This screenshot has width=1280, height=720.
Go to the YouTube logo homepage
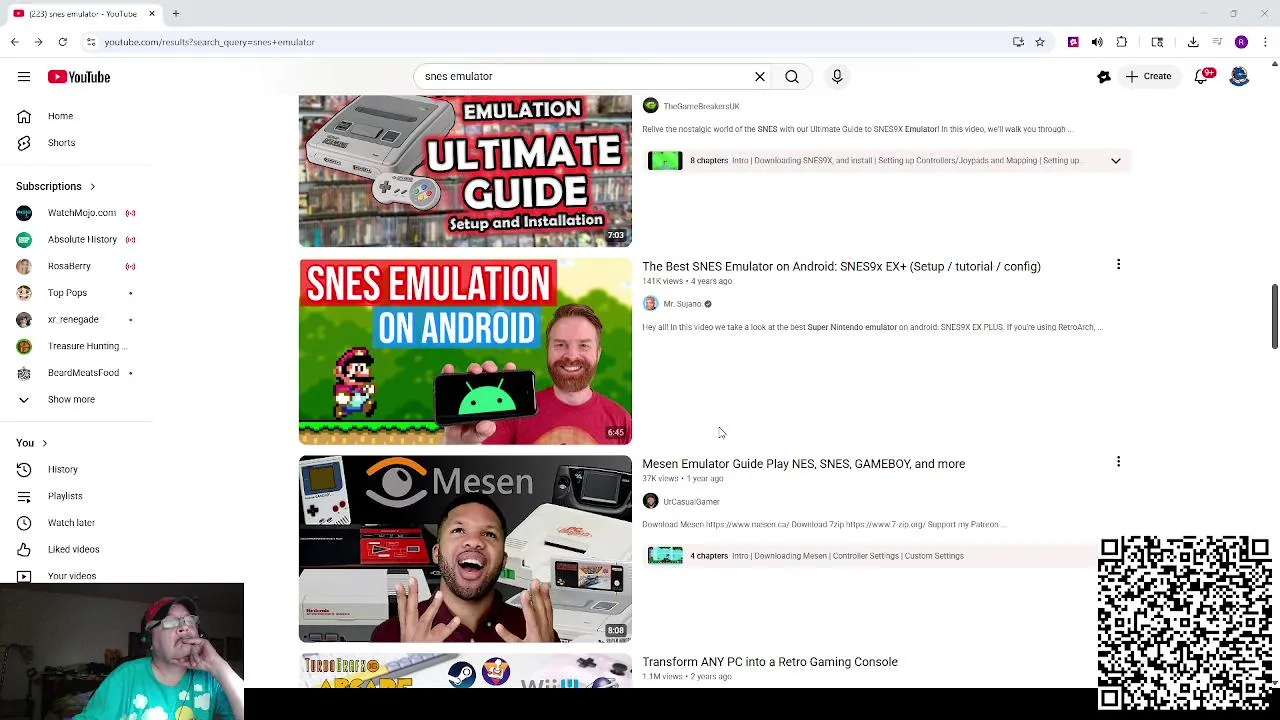(x=78, y=77)
